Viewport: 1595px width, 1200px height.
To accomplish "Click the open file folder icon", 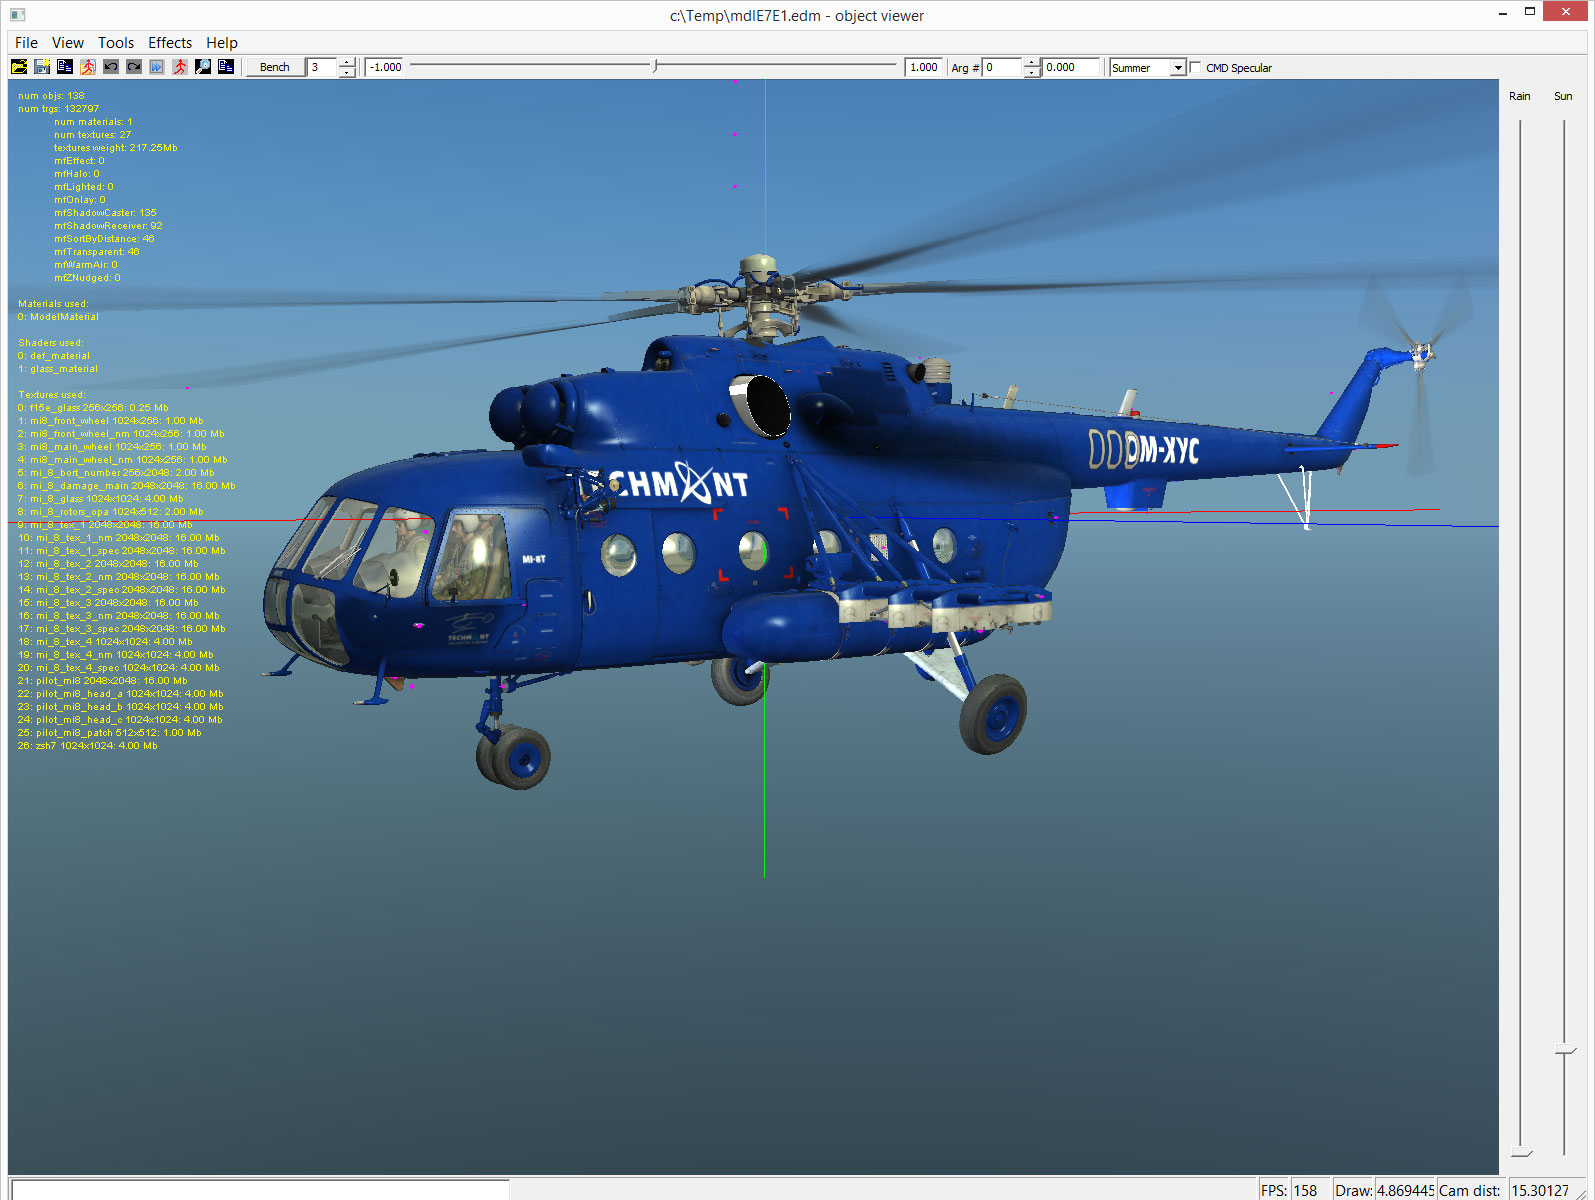I will [19, 67].
